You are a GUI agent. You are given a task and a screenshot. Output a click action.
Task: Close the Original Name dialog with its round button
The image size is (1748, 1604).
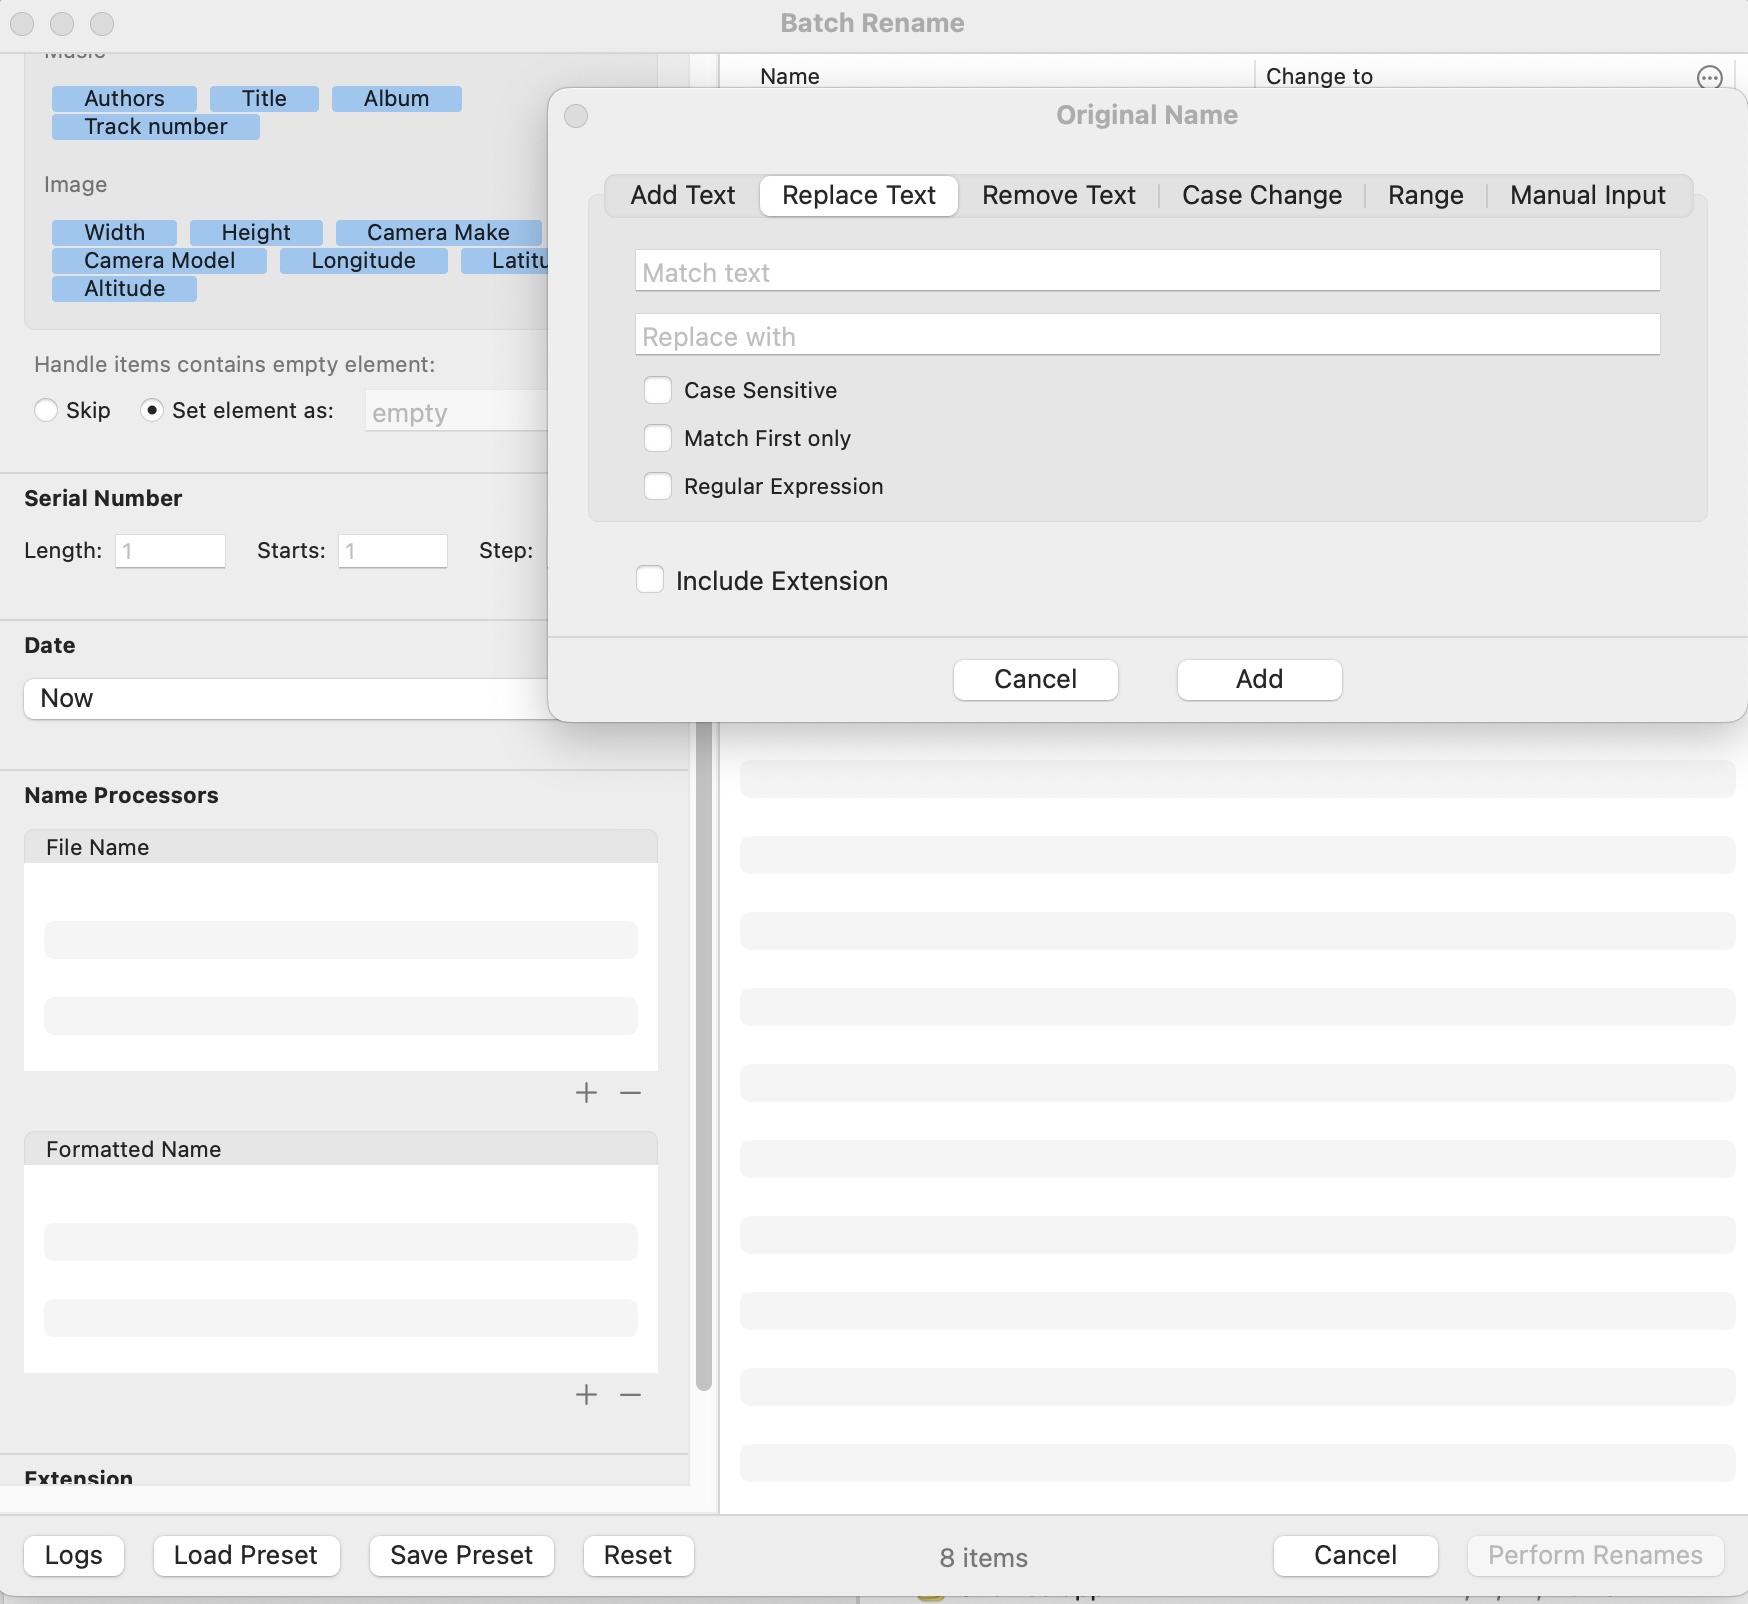pyautogui.click(x=576, y=116)
